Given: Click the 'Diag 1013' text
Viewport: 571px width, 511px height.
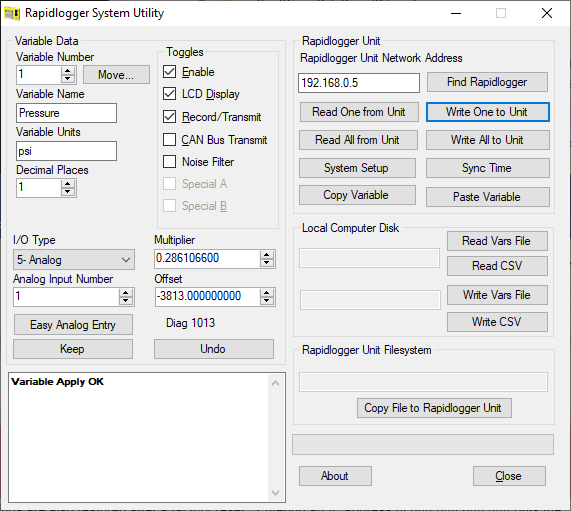Looking at the screenshot, I should 190,323.
